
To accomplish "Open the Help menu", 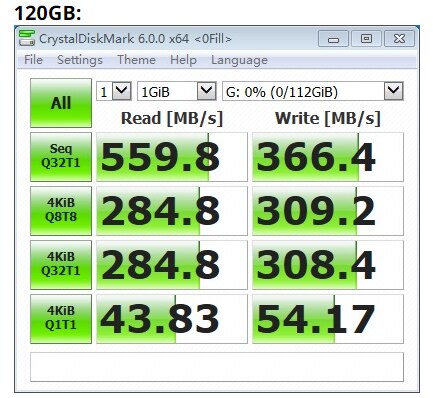I will [183, 60].
